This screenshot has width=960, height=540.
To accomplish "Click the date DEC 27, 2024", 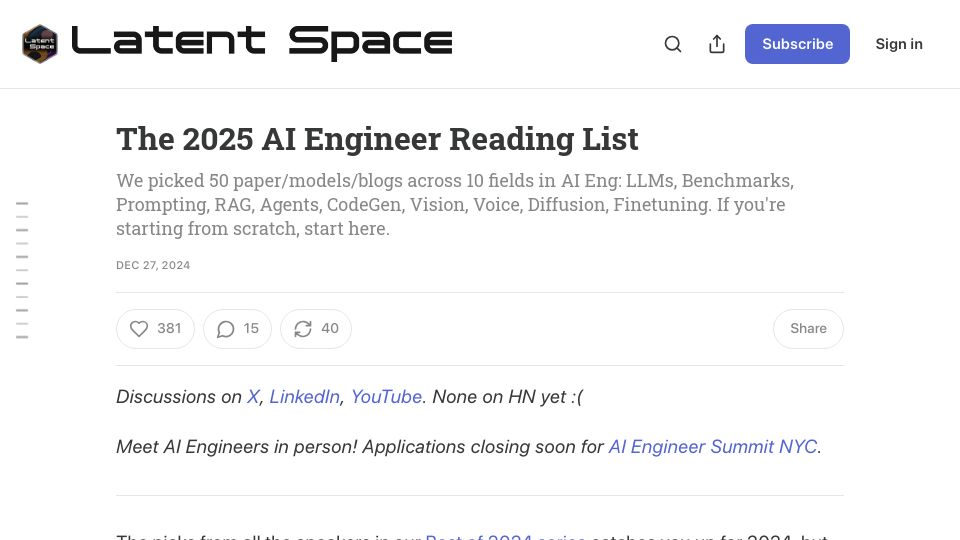I will [153, 265].
